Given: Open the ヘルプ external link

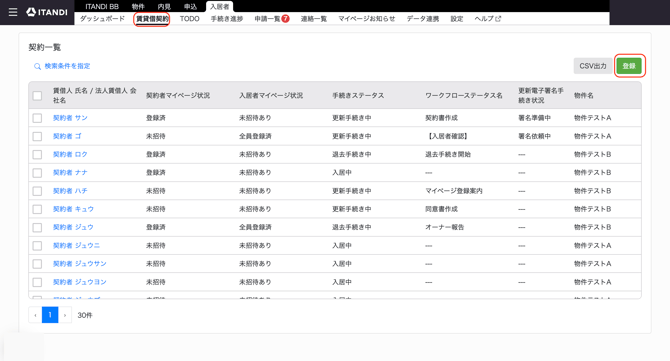Looking at the screenshot, I should tap(488, 19).
